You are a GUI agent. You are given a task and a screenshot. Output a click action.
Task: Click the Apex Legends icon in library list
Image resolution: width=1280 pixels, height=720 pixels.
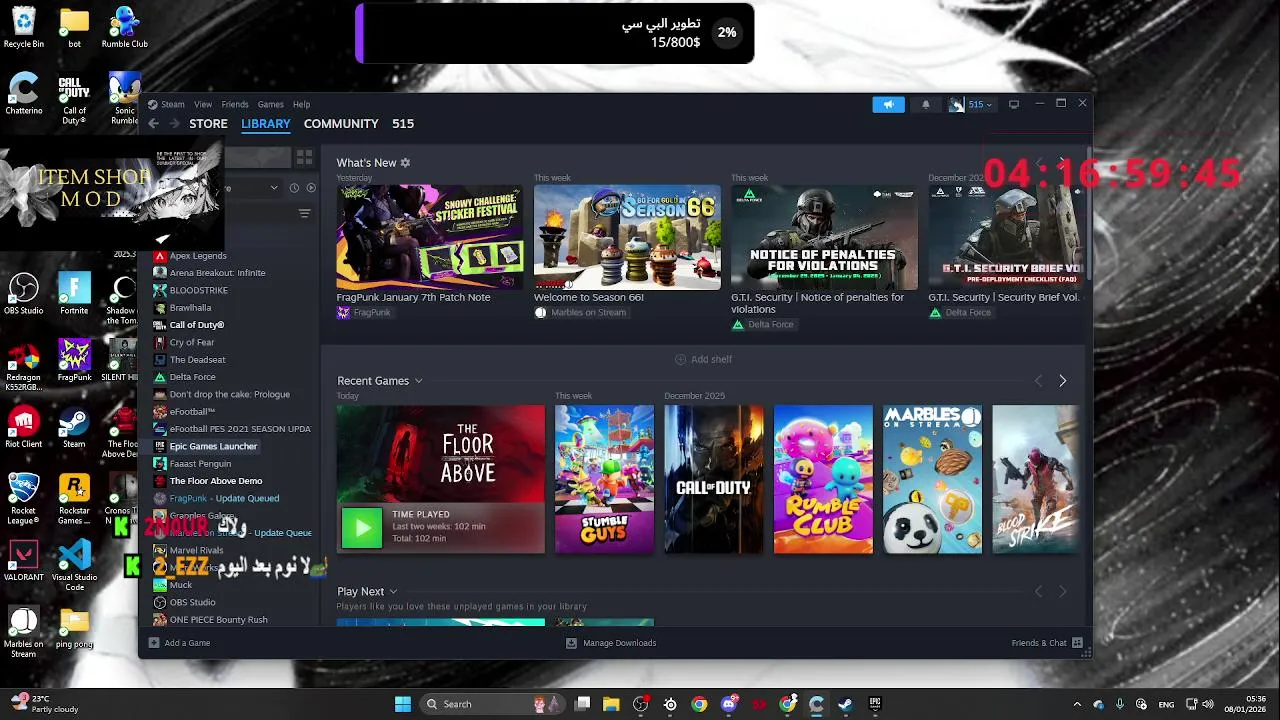(x=159, y=256)
